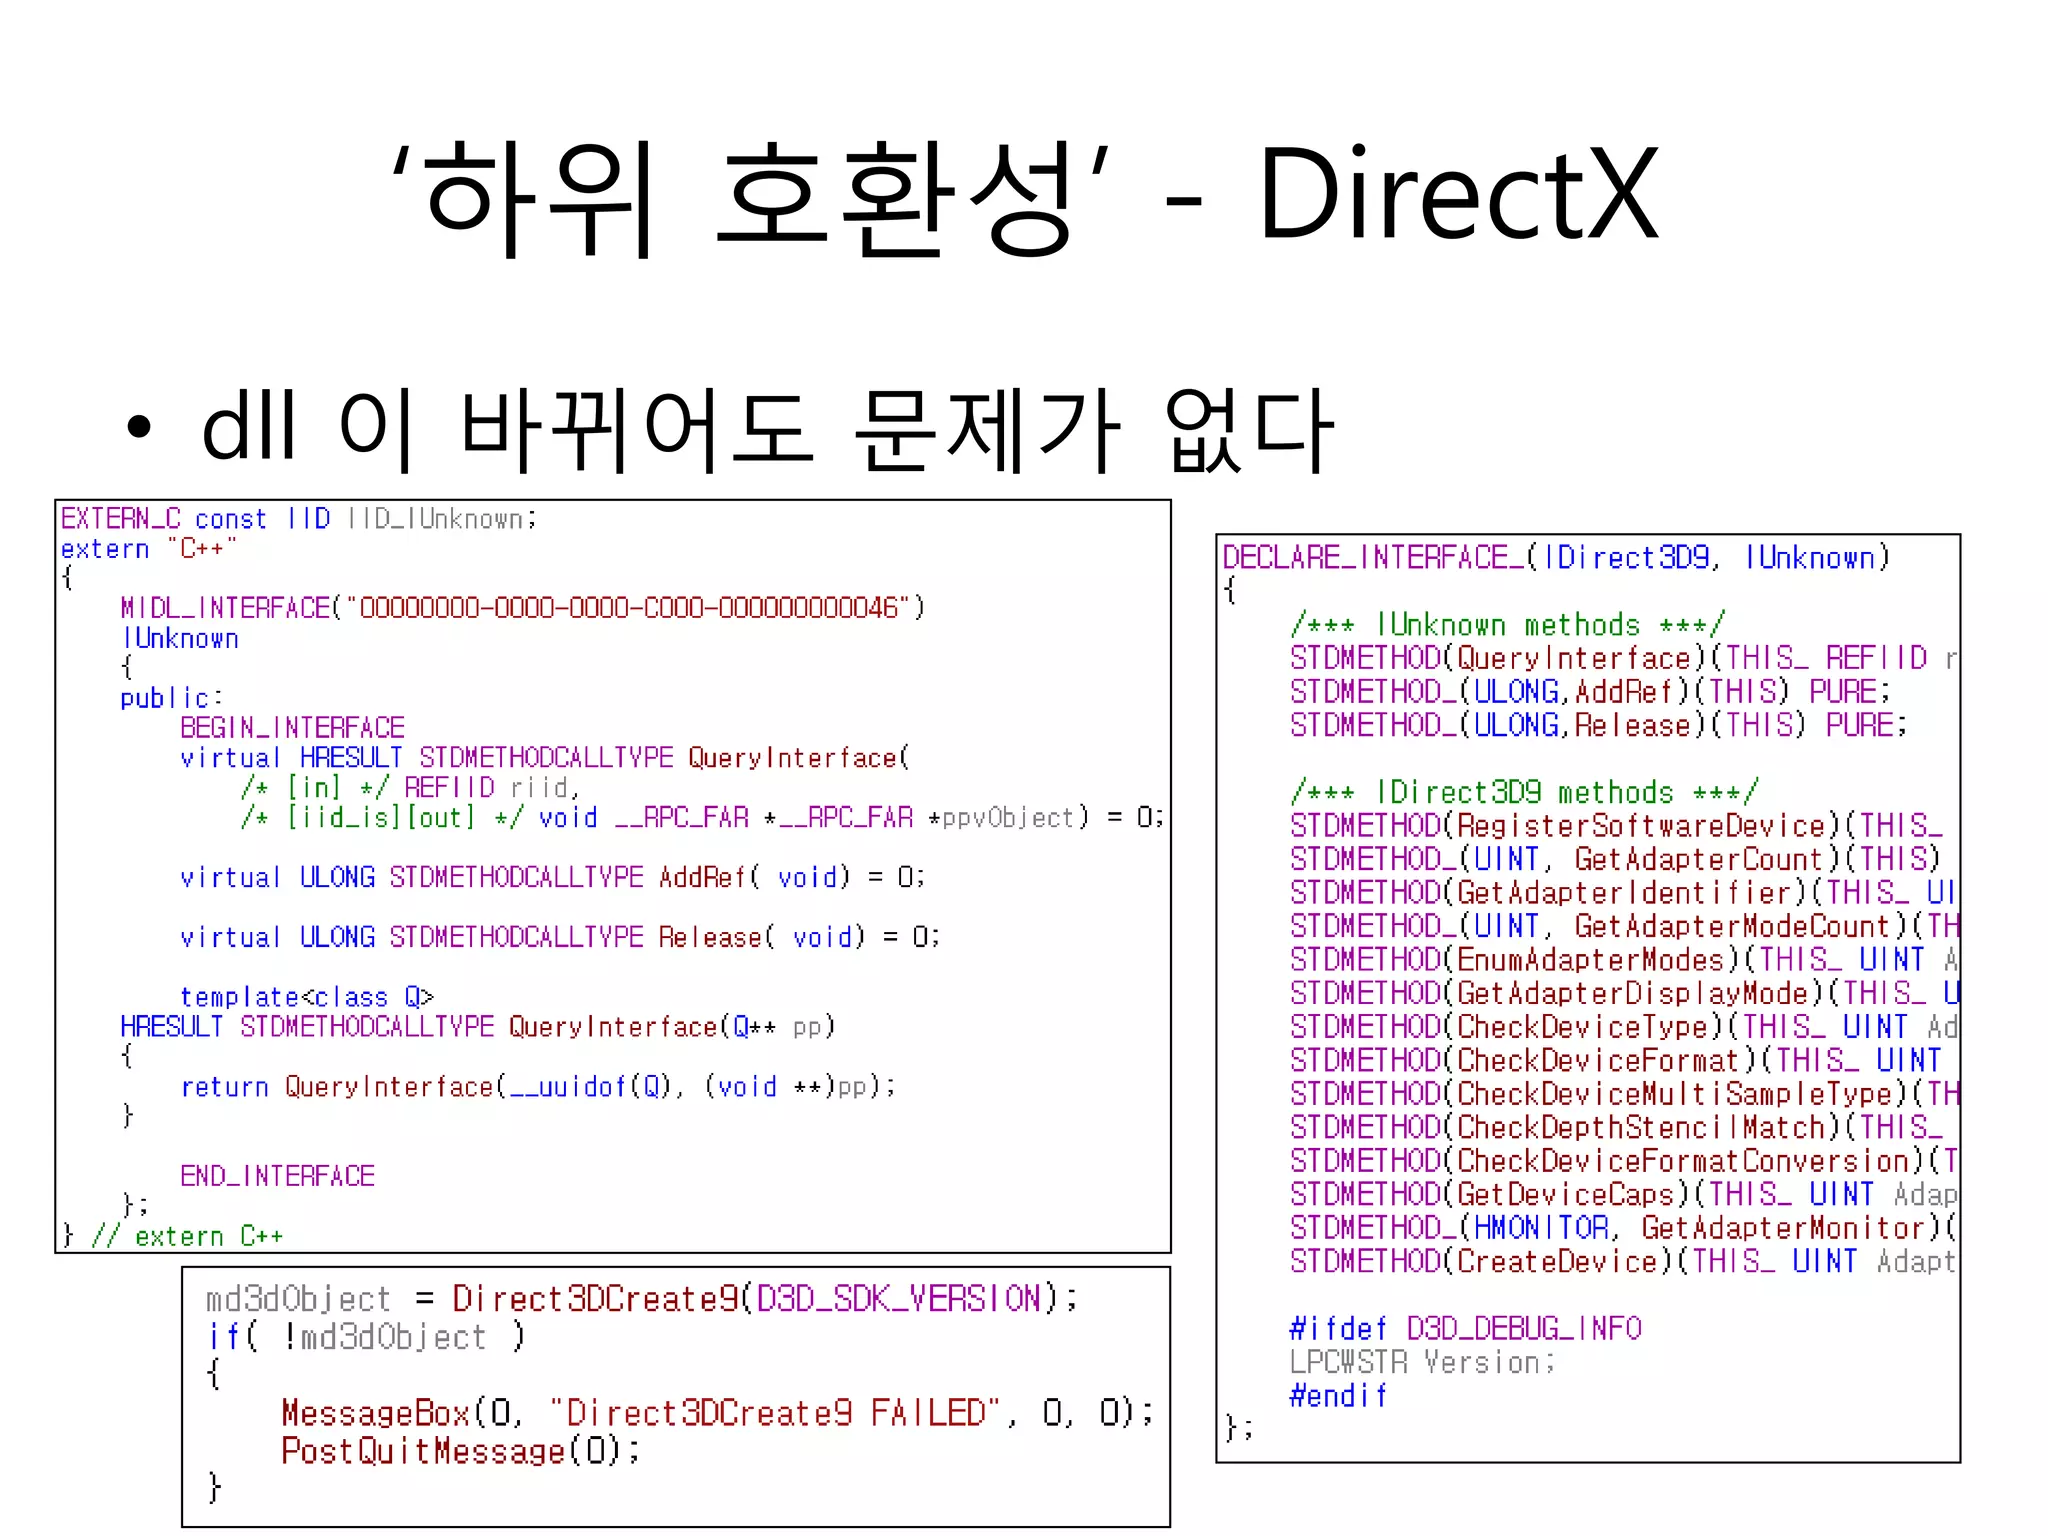The image size is (2048, 1536).
Task: Click the 'END_INTERFACE' macro line
Action: click(277, 1176)
